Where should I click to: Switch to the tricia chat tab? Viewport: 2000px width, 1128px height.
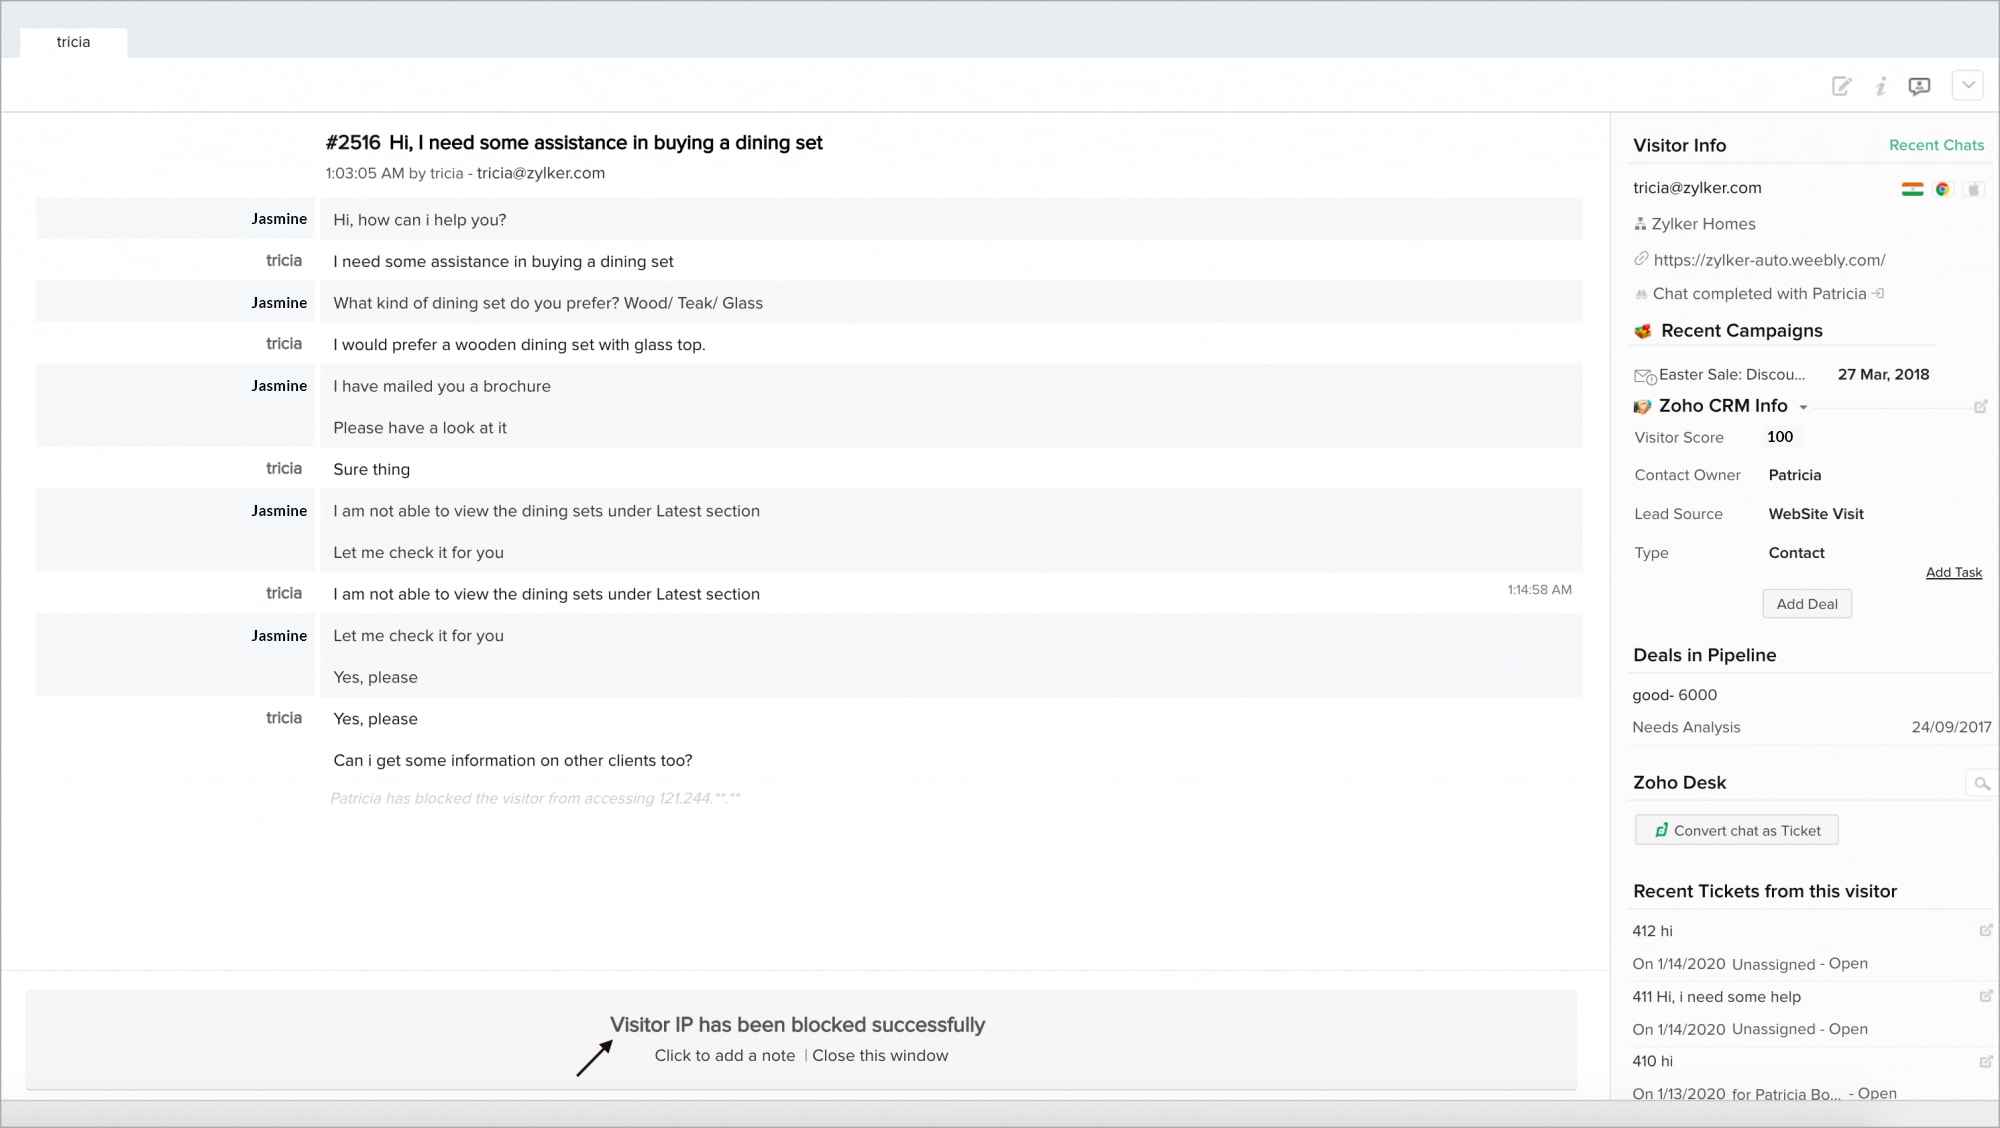pos(73,42)
